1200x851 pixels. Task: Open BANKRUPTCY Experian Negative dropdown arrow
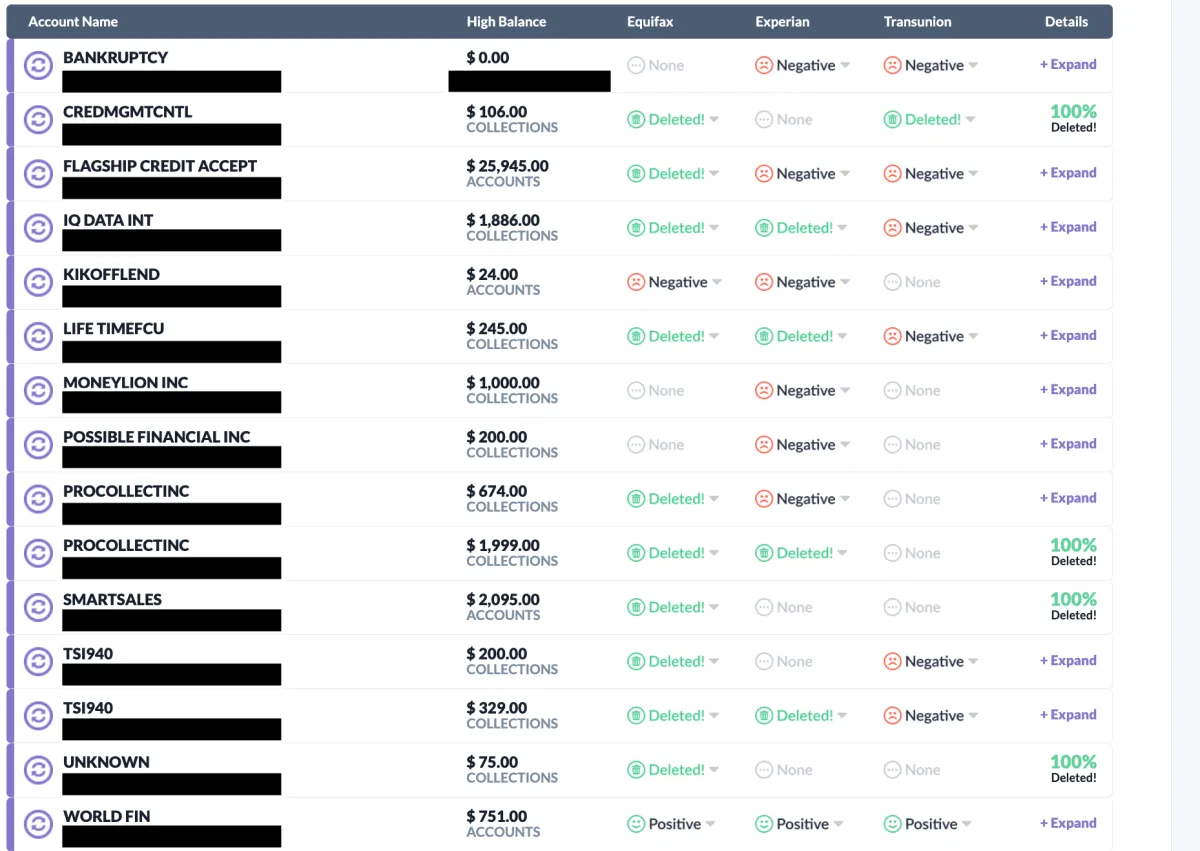pos(845,66)
